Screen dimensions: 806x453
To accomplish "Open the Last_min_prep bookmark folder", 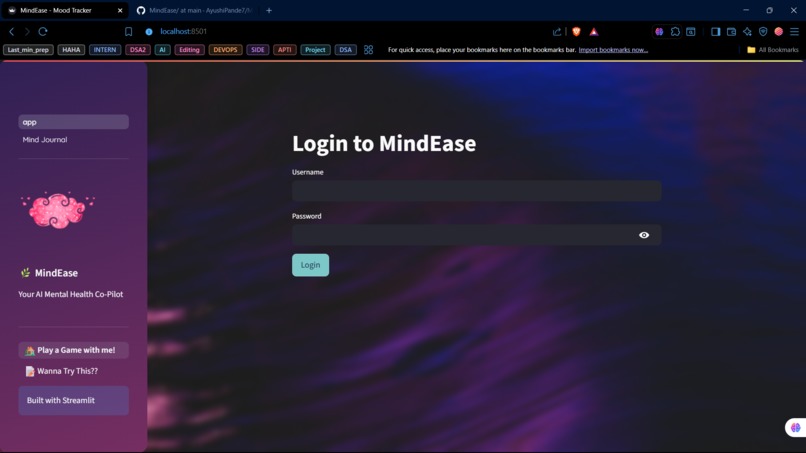I will [28, 50].
